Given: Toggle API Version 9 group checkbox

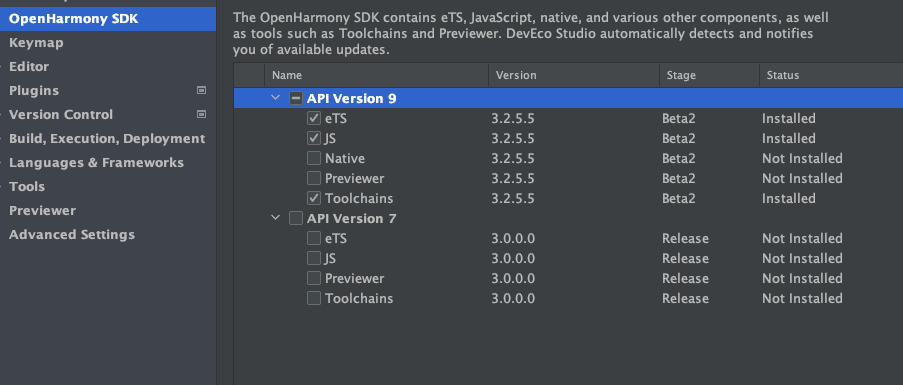Looking at the screenshot, I should point(295,98).
